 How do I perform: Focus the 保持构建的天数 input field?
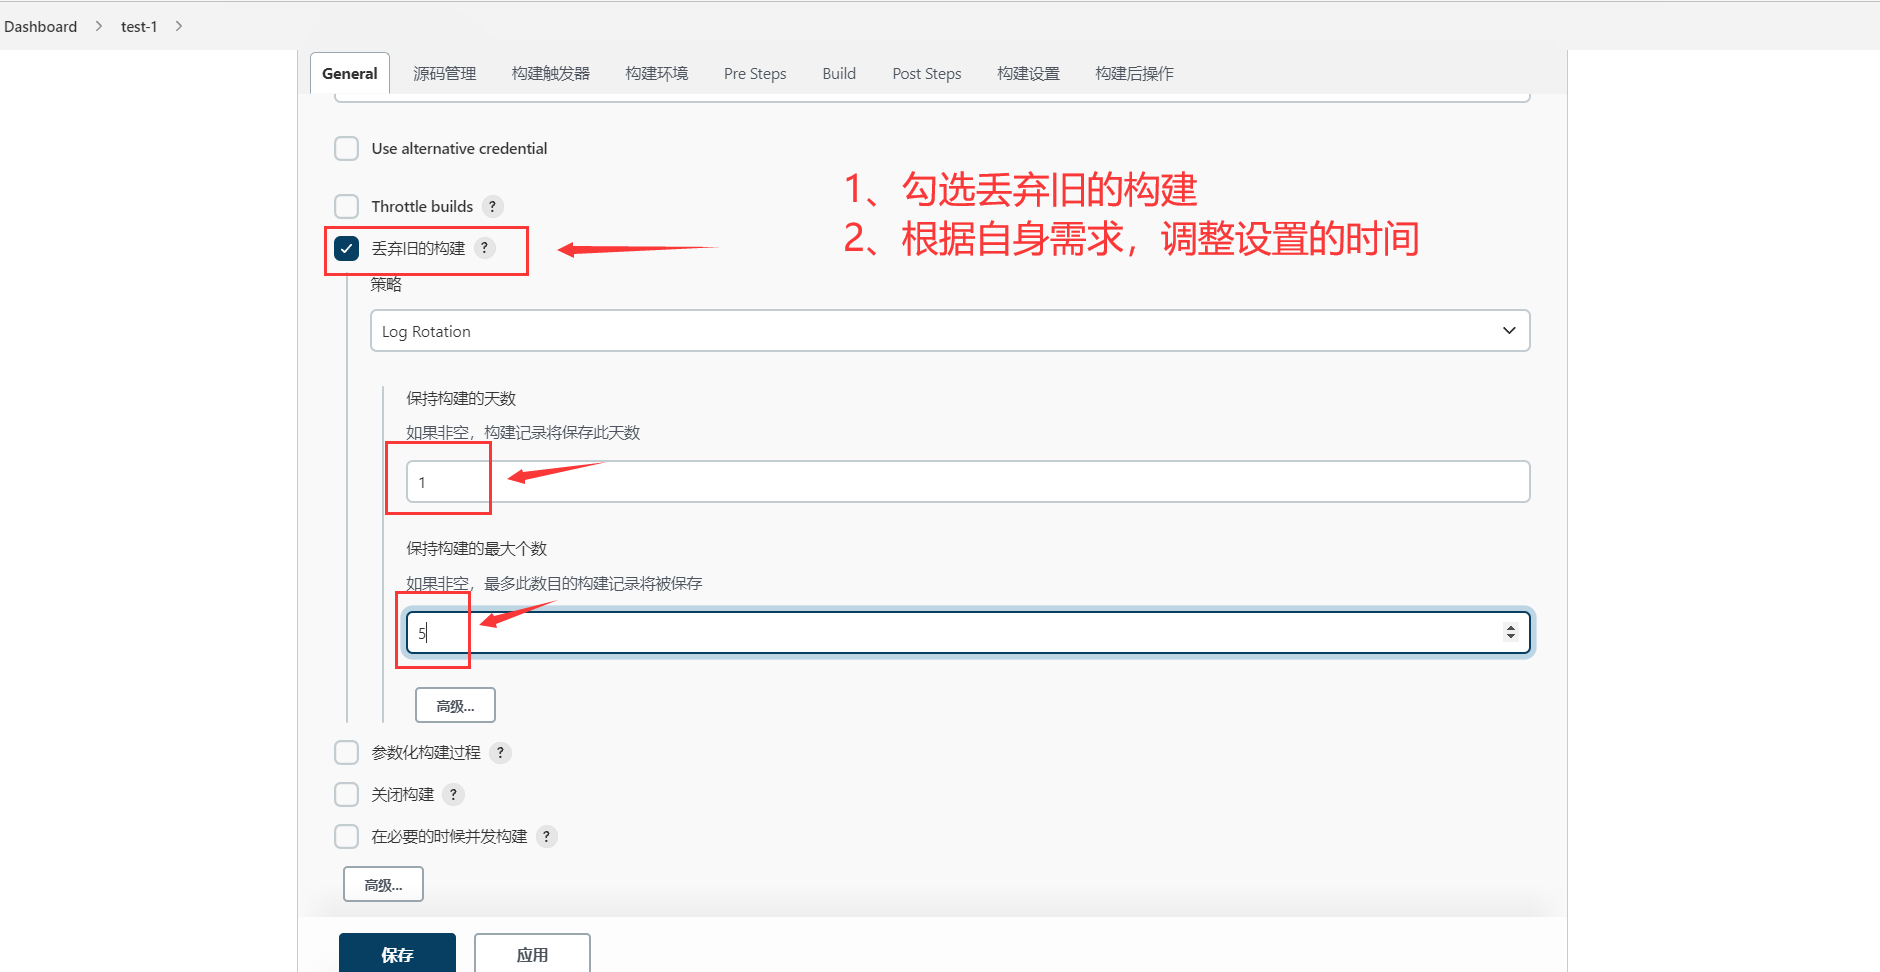pyautogui.click(x=968, y=481)
